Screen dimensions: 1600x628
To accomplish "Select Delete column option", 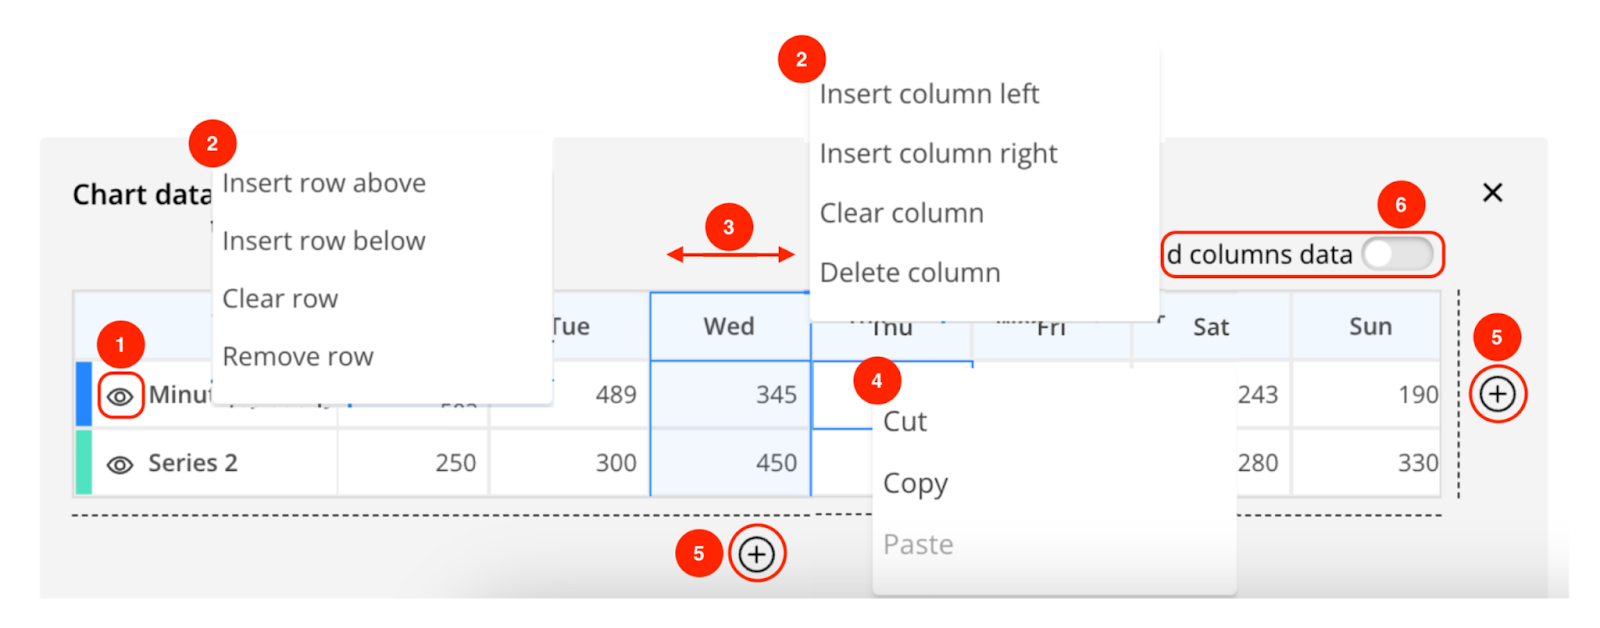I will click(x=910, y=273).
